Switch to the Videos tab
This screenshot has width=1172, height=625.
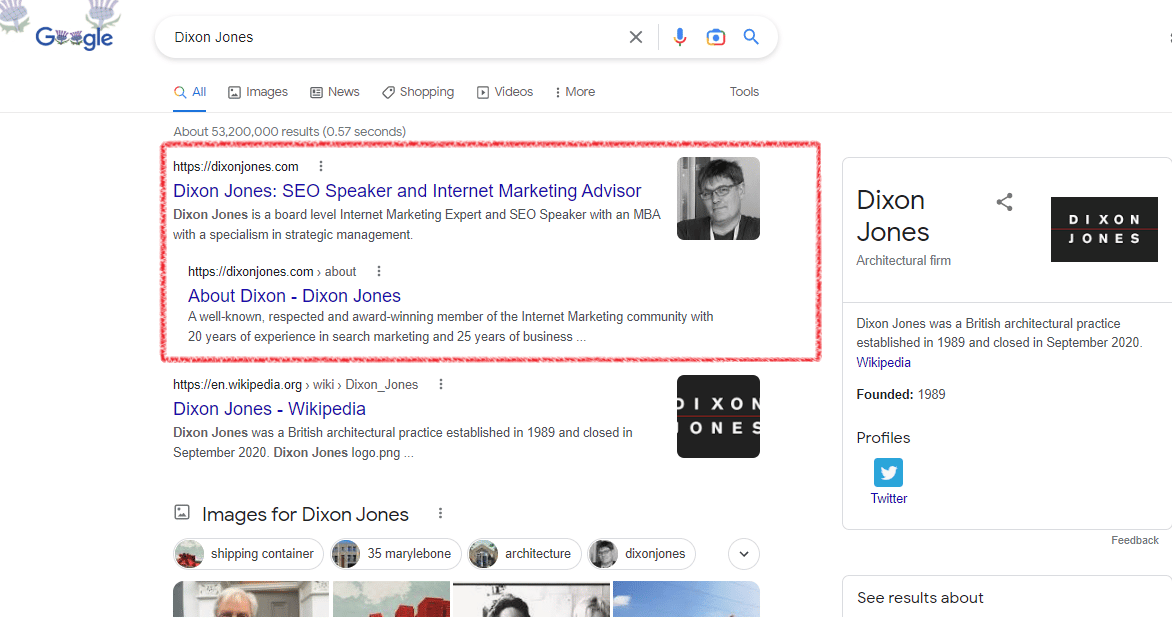coord(505,92)
